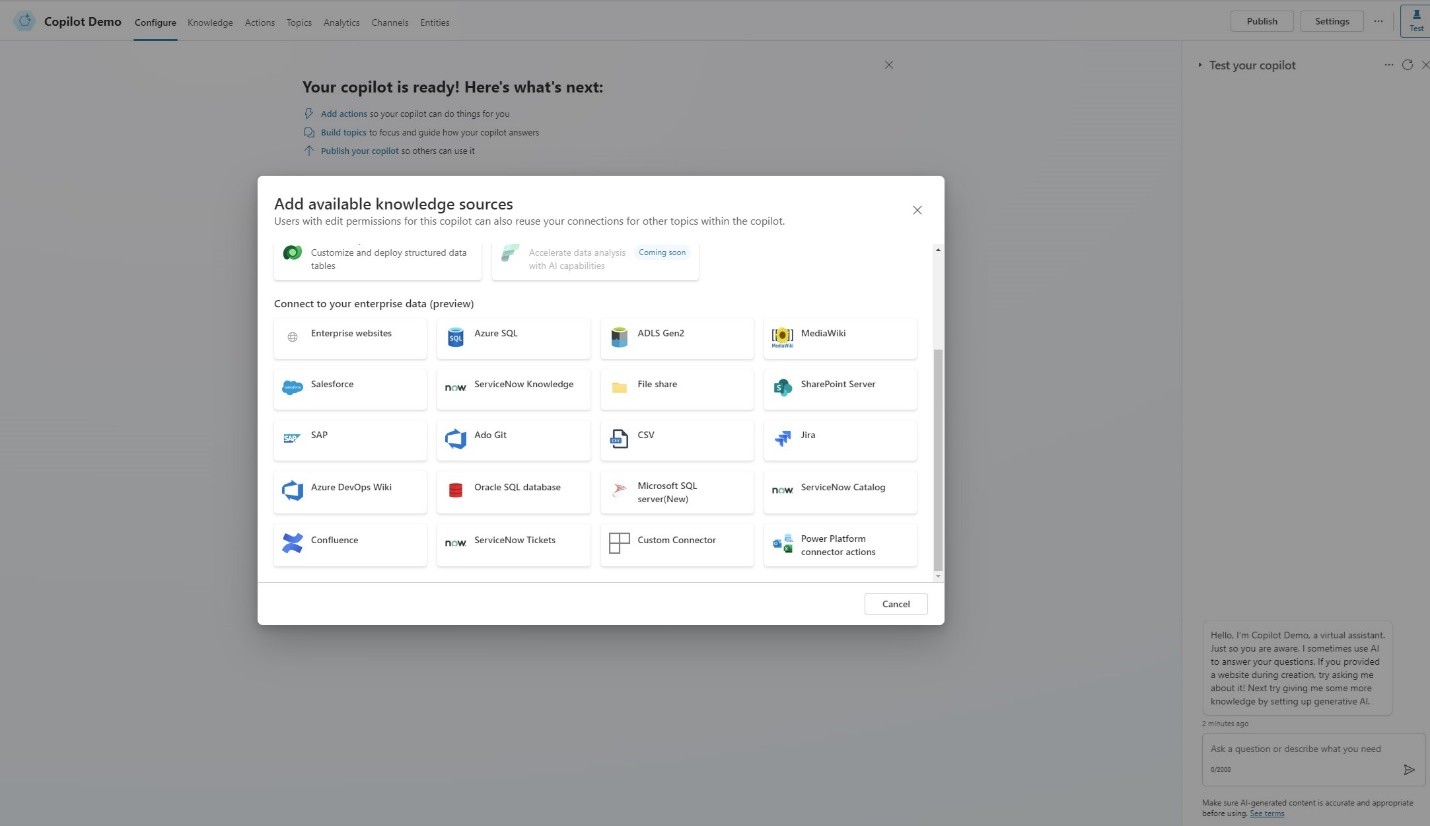Click the Cancel button in dialog
1430x826 pixels.
(896, 604)
